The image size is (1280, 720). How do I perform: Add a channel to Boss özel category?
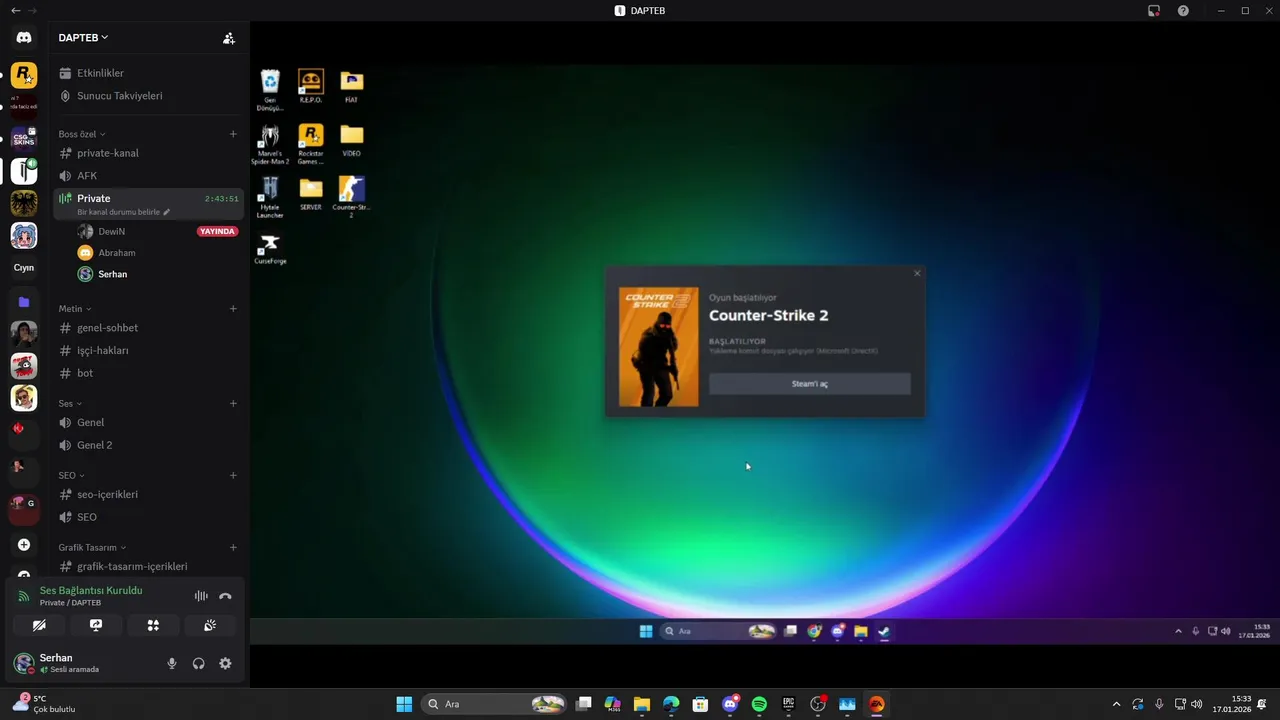tap(233, 134)
